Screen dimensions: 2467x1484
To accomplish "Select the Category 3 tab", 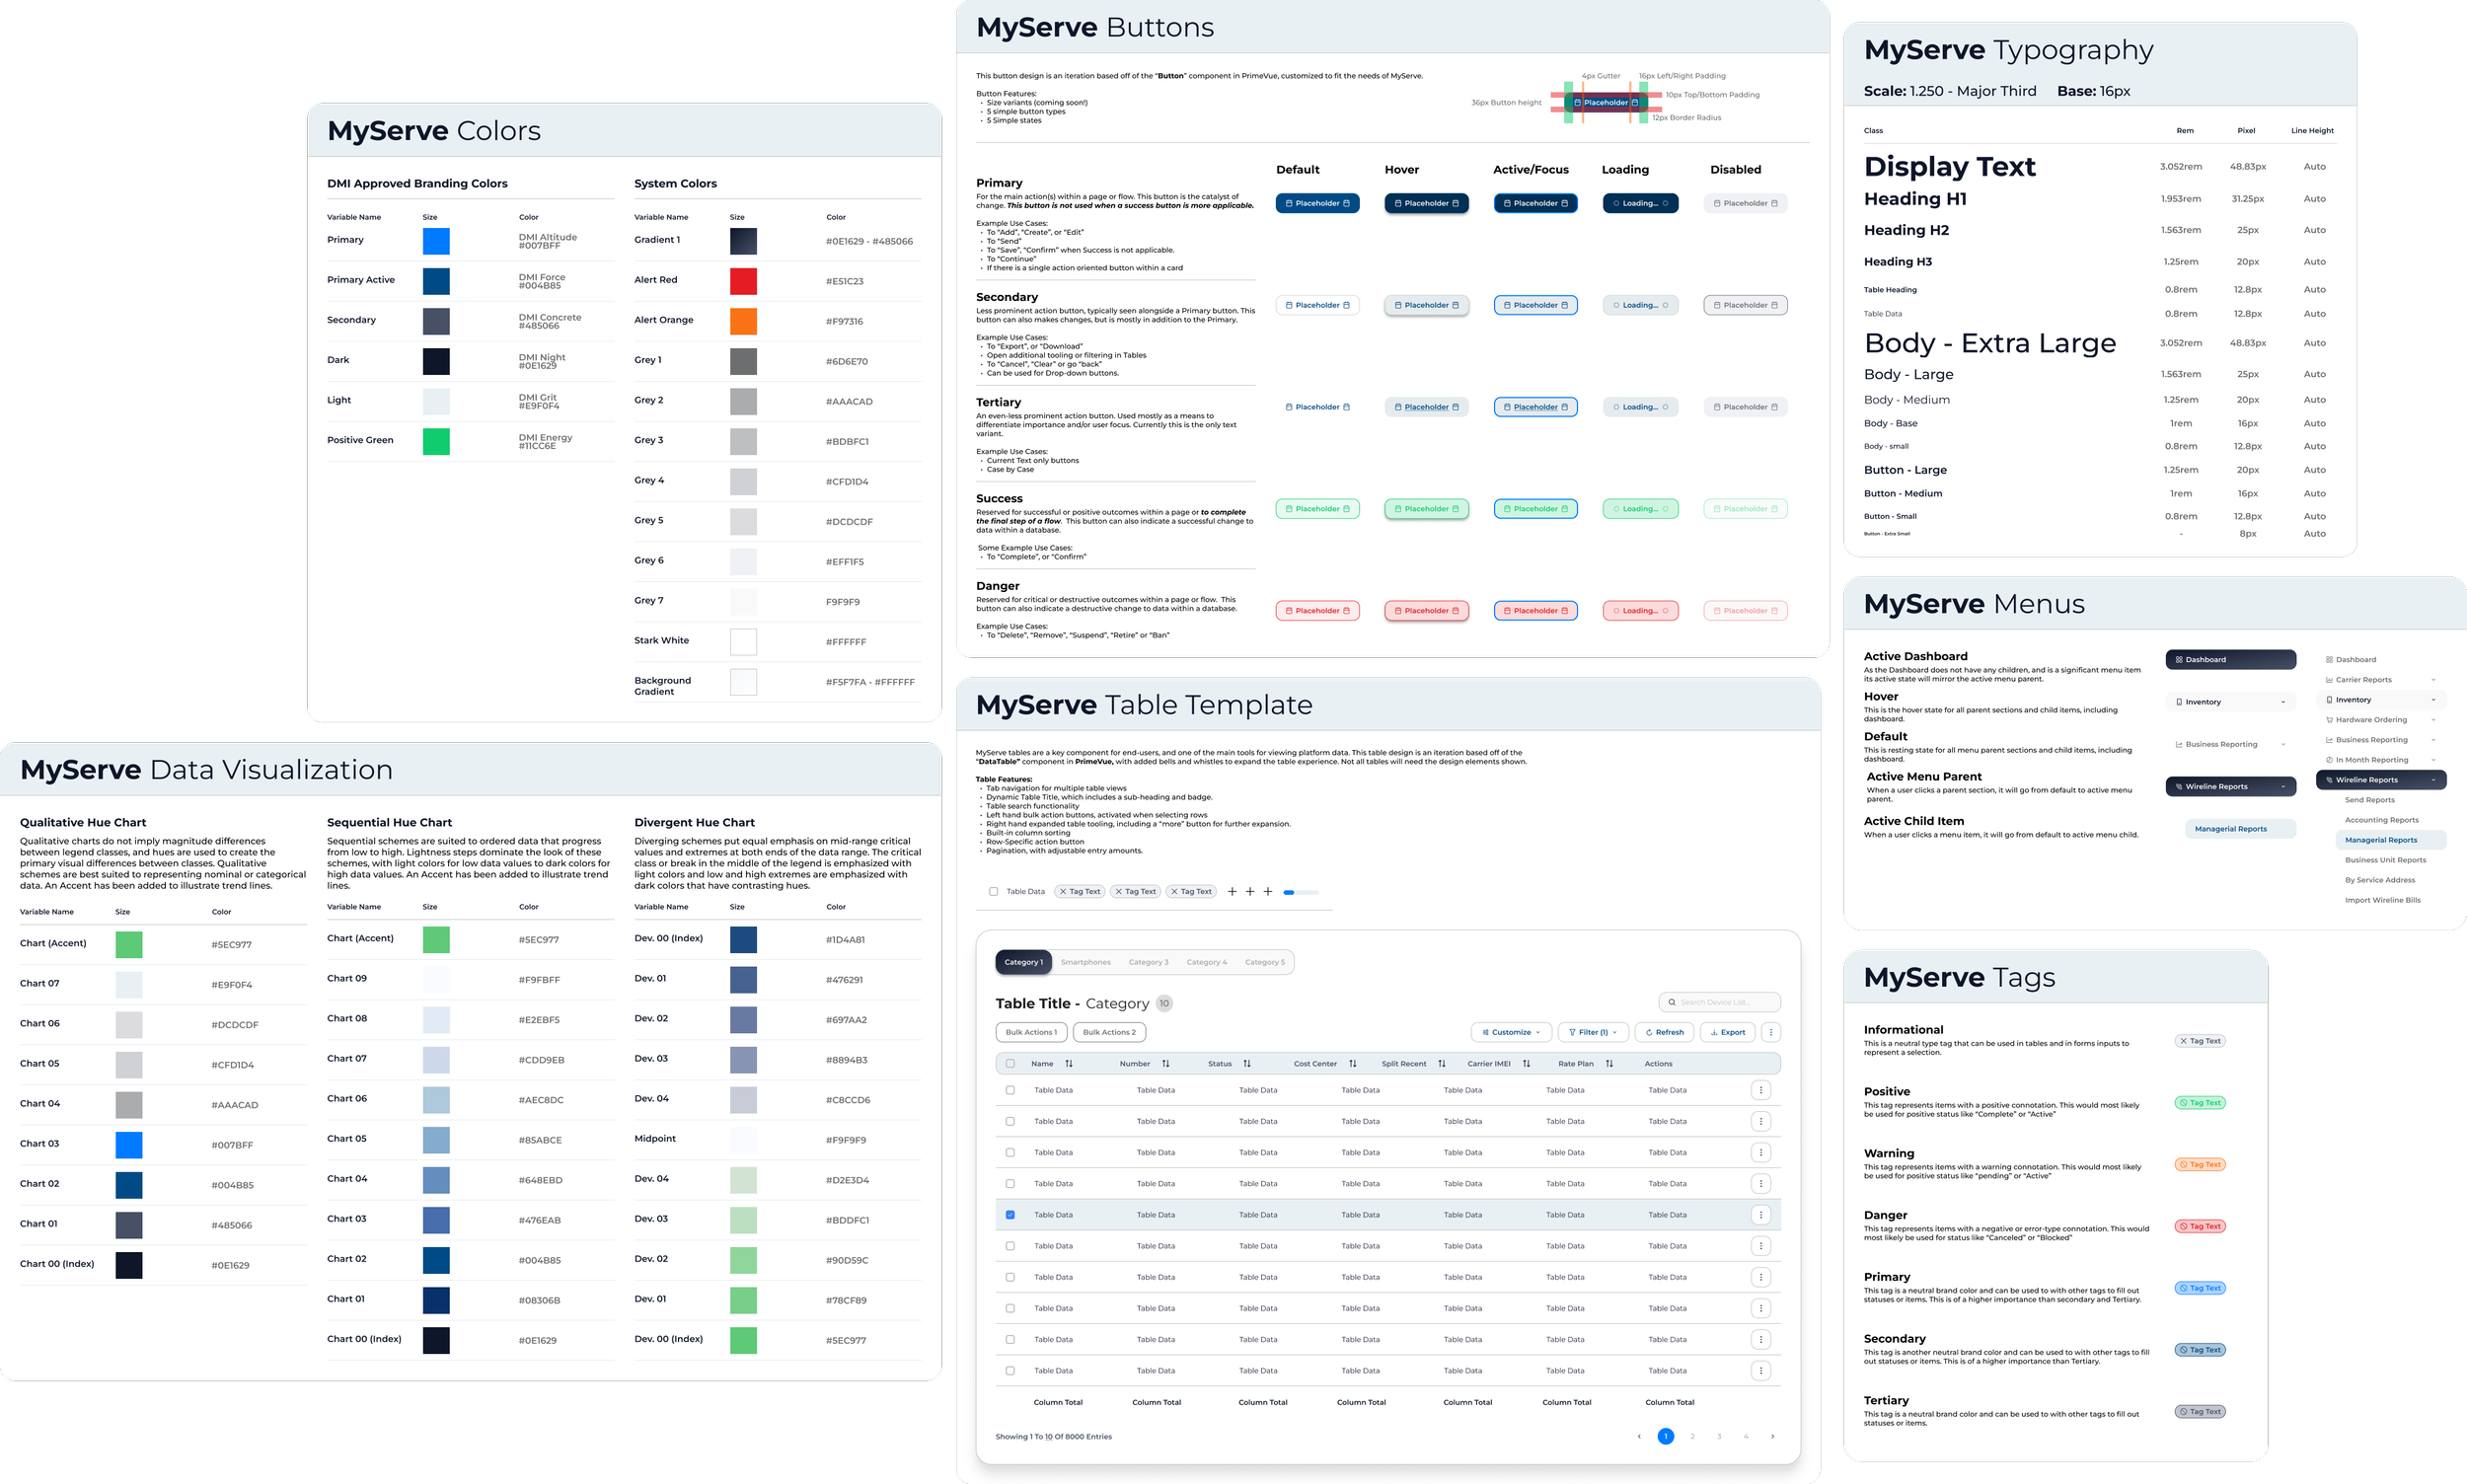I will click(1148, 961).
